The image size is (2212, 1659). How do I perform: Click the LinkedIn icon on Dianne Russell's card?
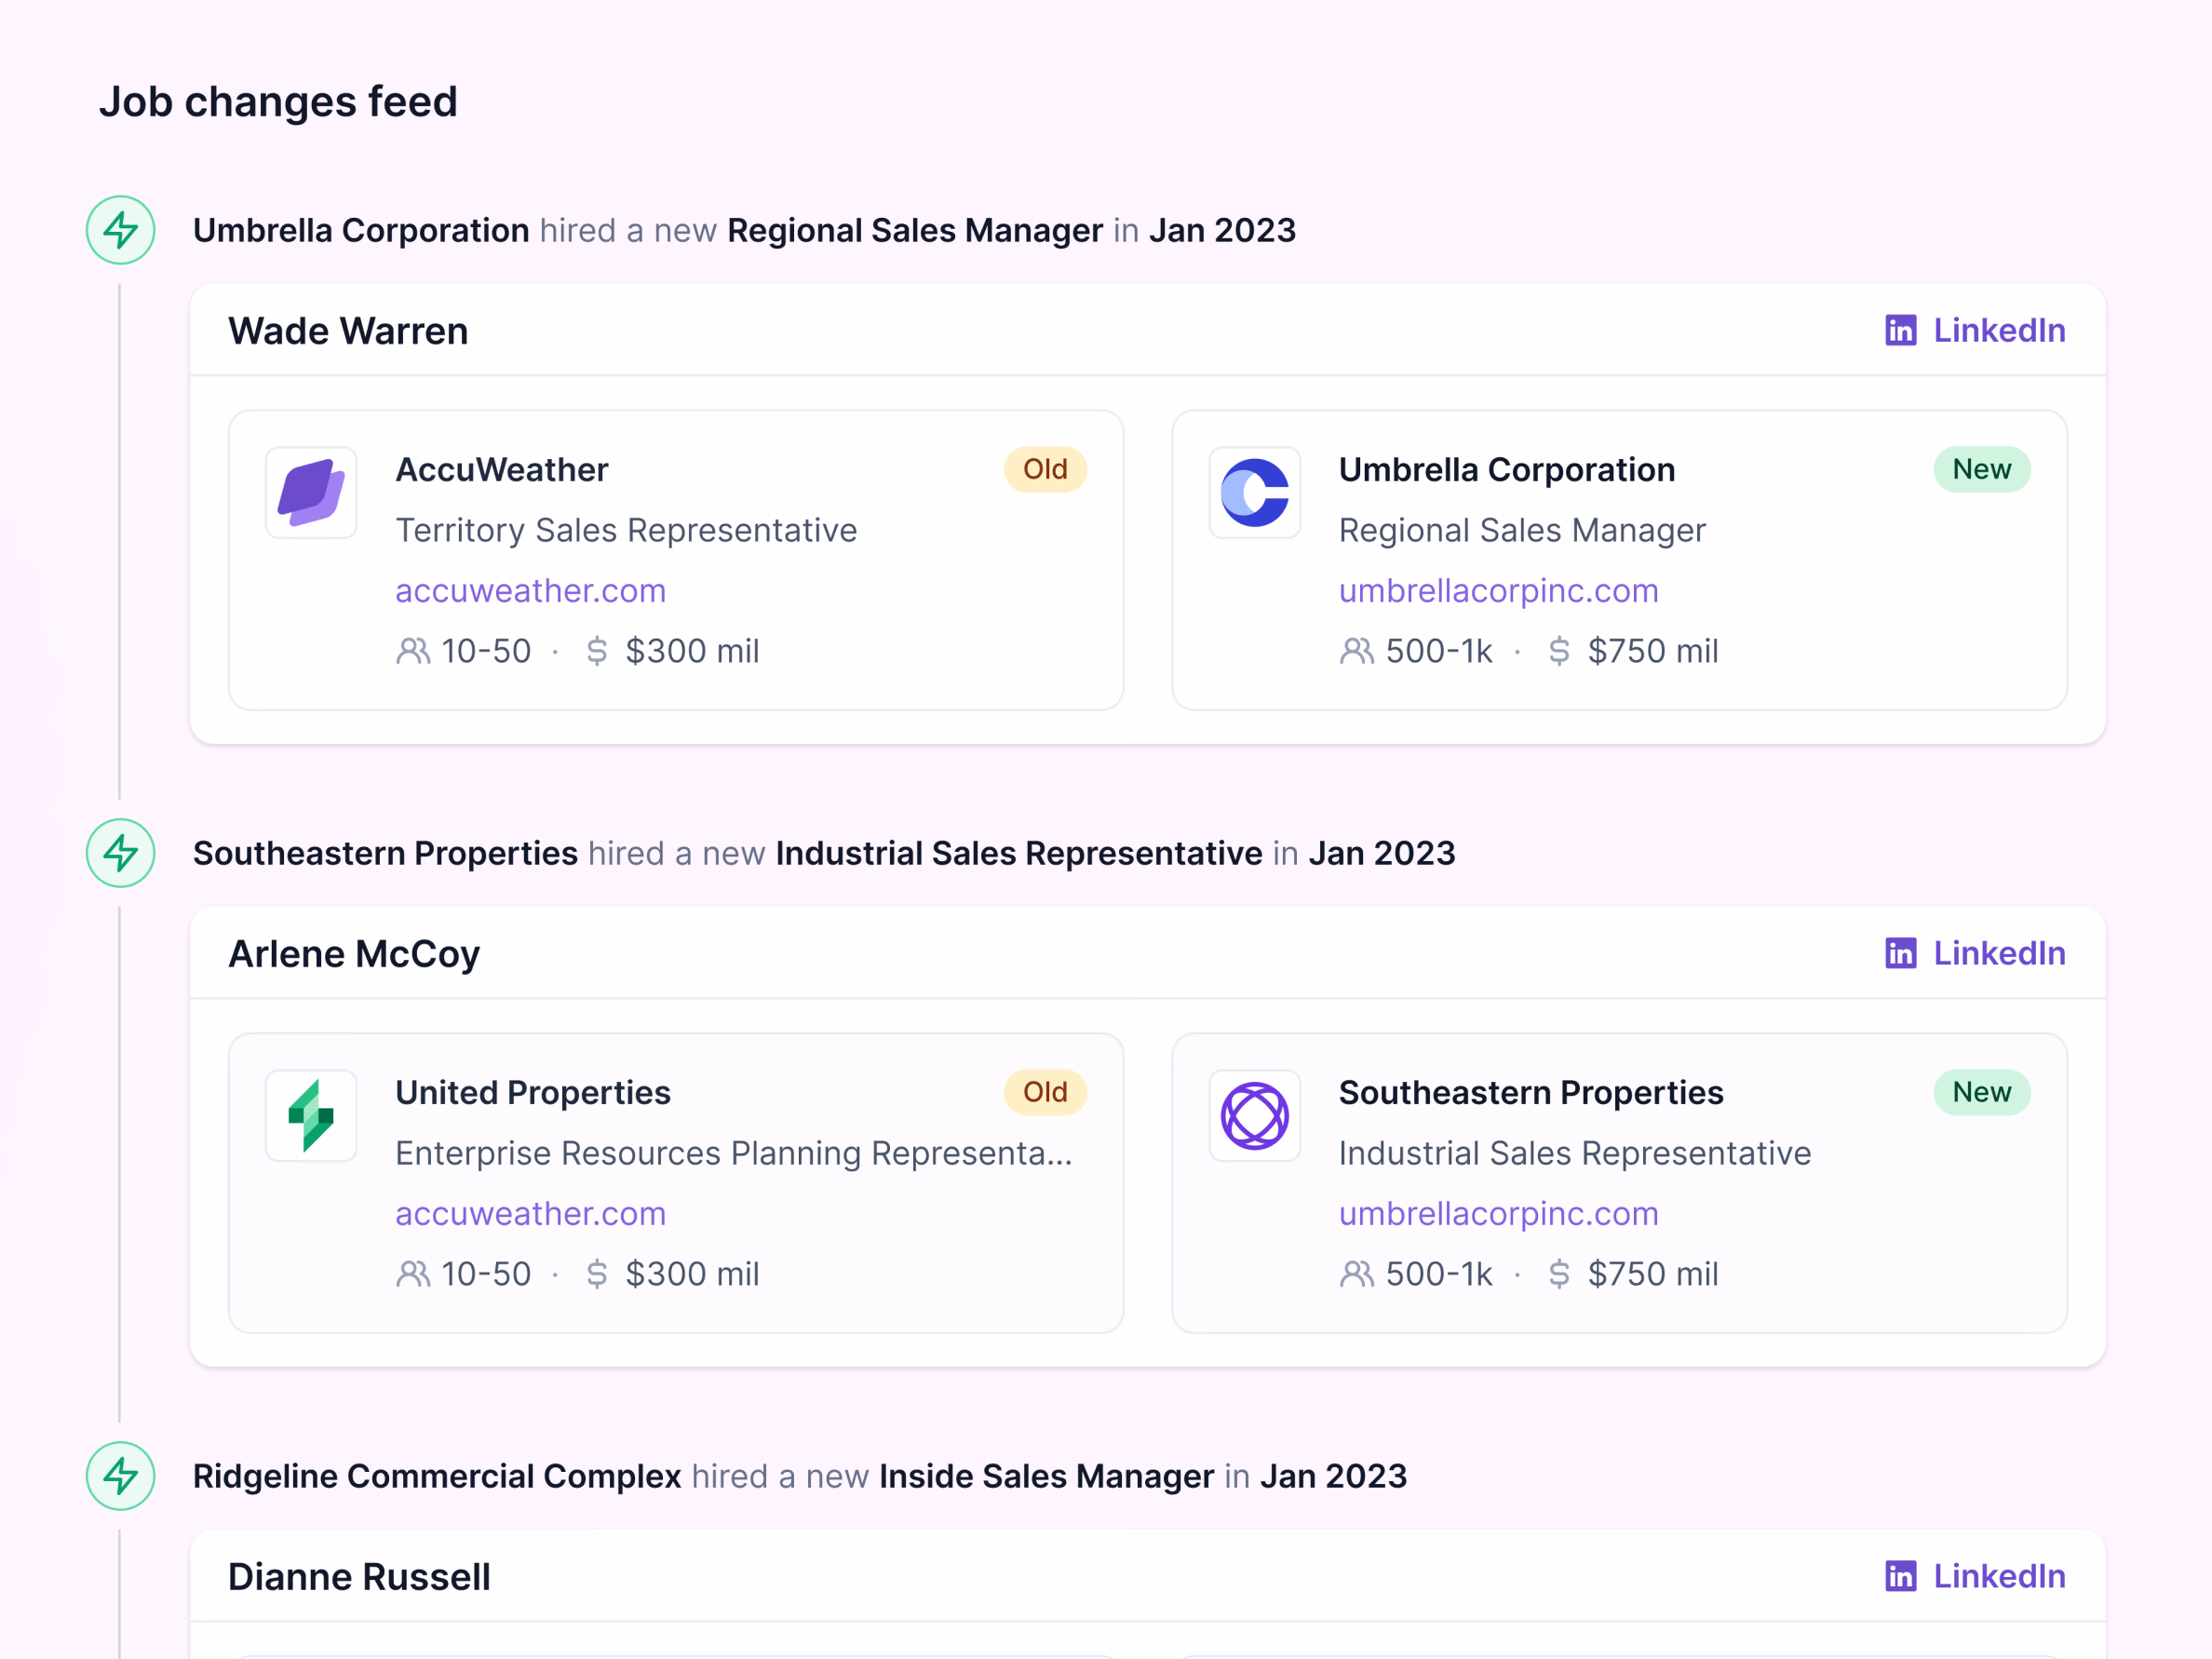tap(1900, 1576)
